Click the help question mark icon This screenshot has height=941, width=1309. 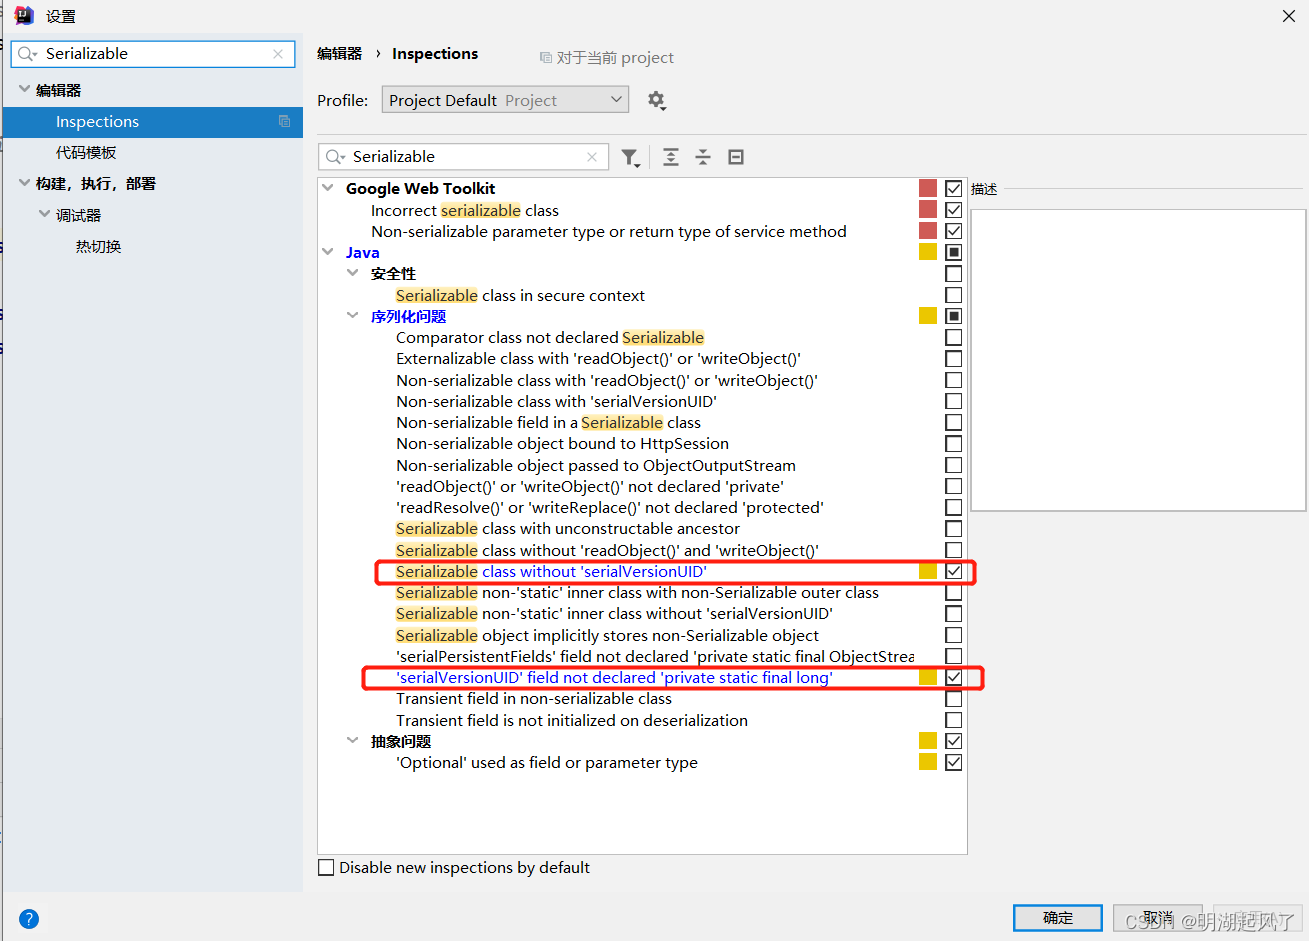tap(29, 918)
